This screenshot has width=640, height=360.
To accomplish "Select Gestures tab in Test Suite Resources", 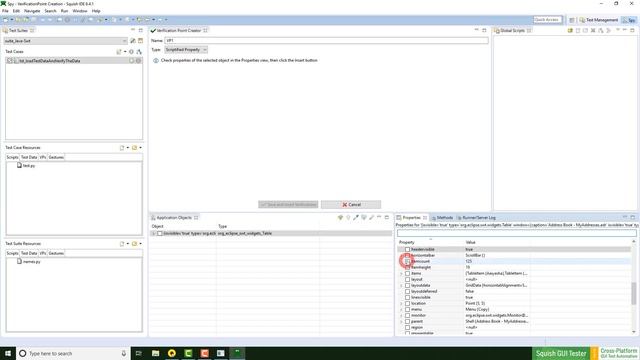I will click(56, 253).
